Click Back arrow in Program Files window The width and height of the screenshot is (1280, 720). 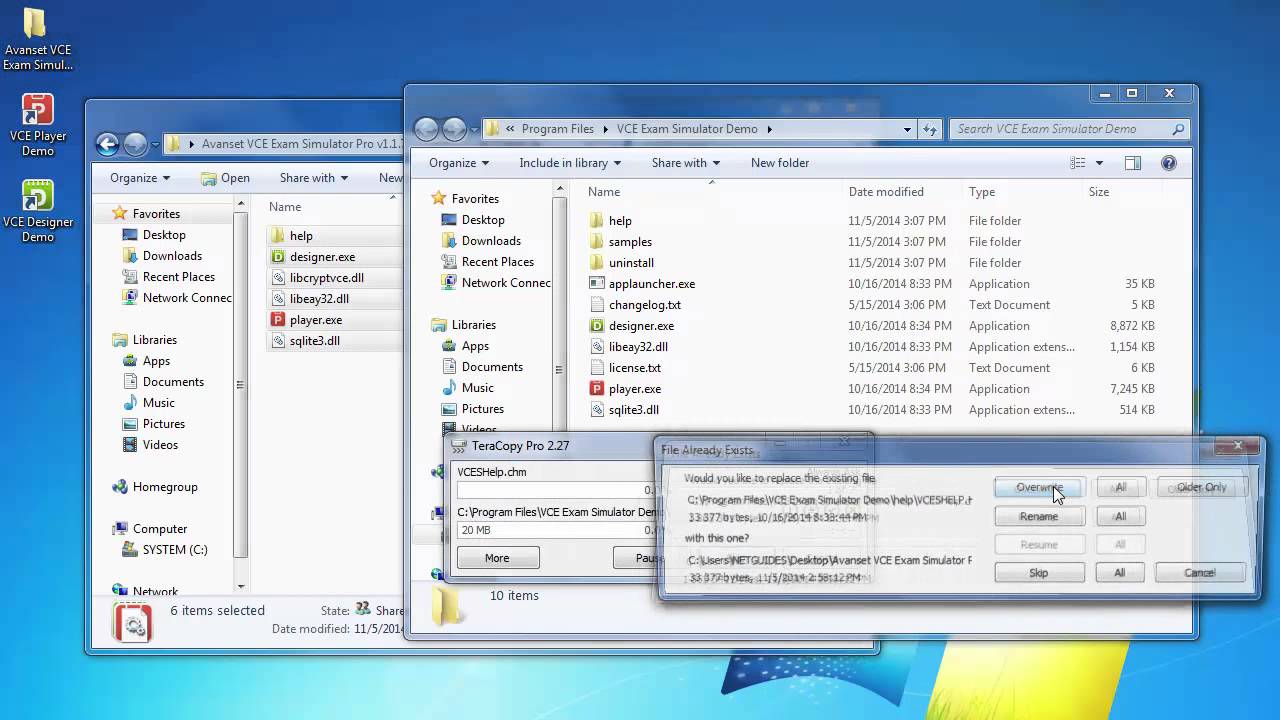[x=427, y=129]
